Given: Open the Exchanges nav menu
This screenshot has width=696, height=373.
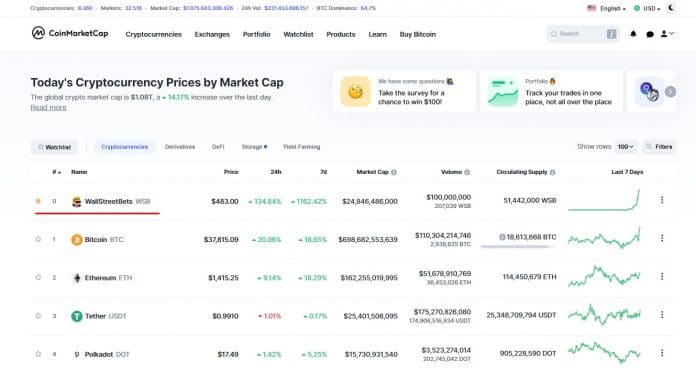Looking at the screenshot, I should pyautogui.click(x=212, y=34).
